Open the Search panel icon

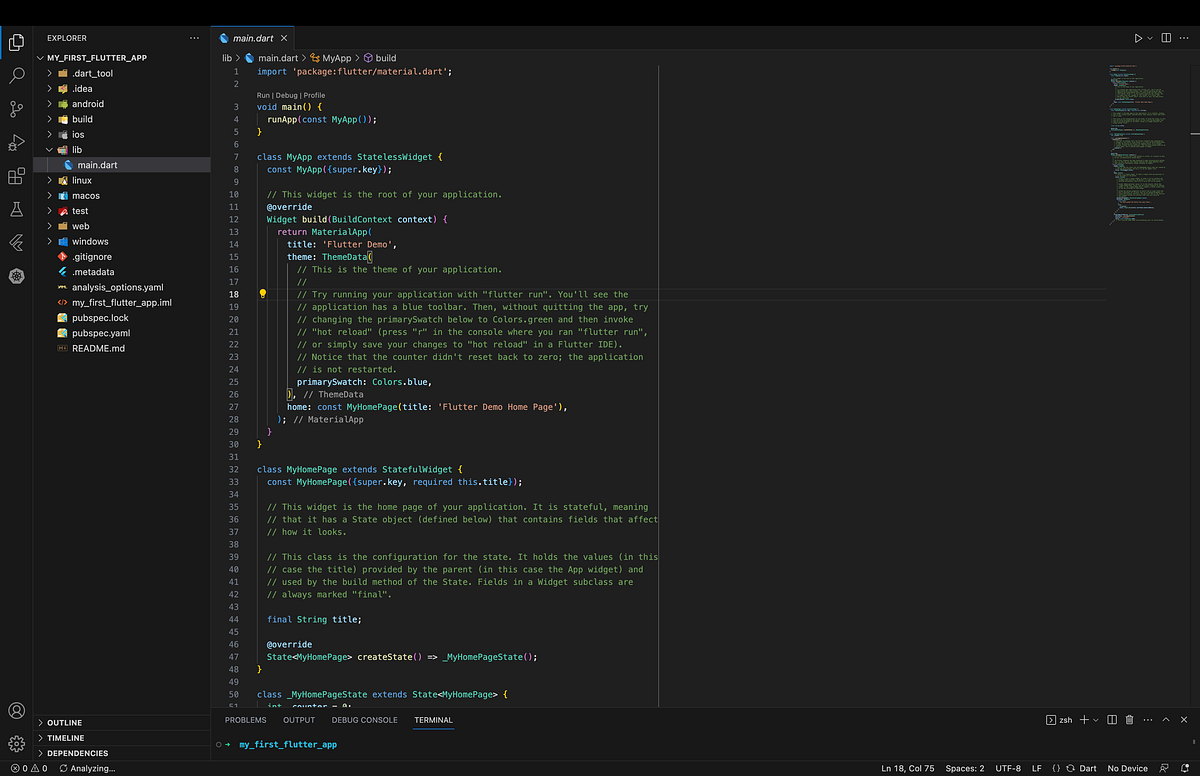tap(16, 74)
